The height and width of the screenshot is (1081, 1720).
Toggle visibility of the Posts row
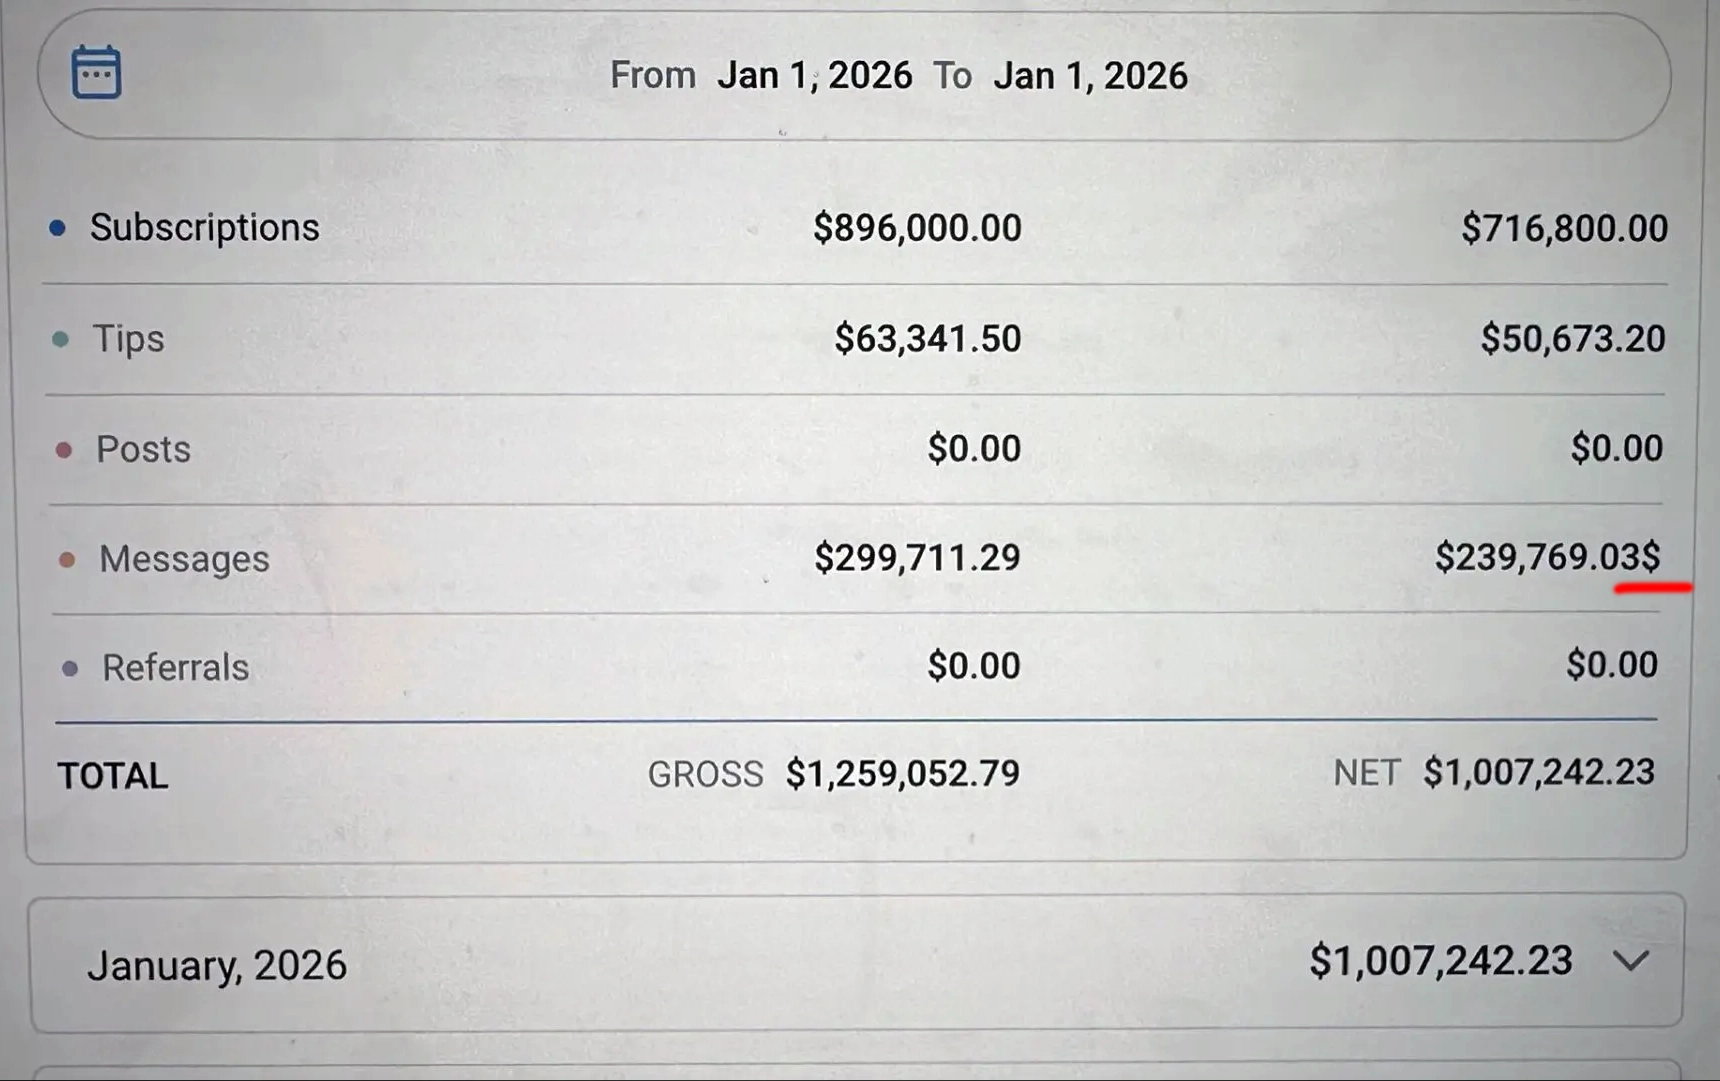tap(64, 449)
